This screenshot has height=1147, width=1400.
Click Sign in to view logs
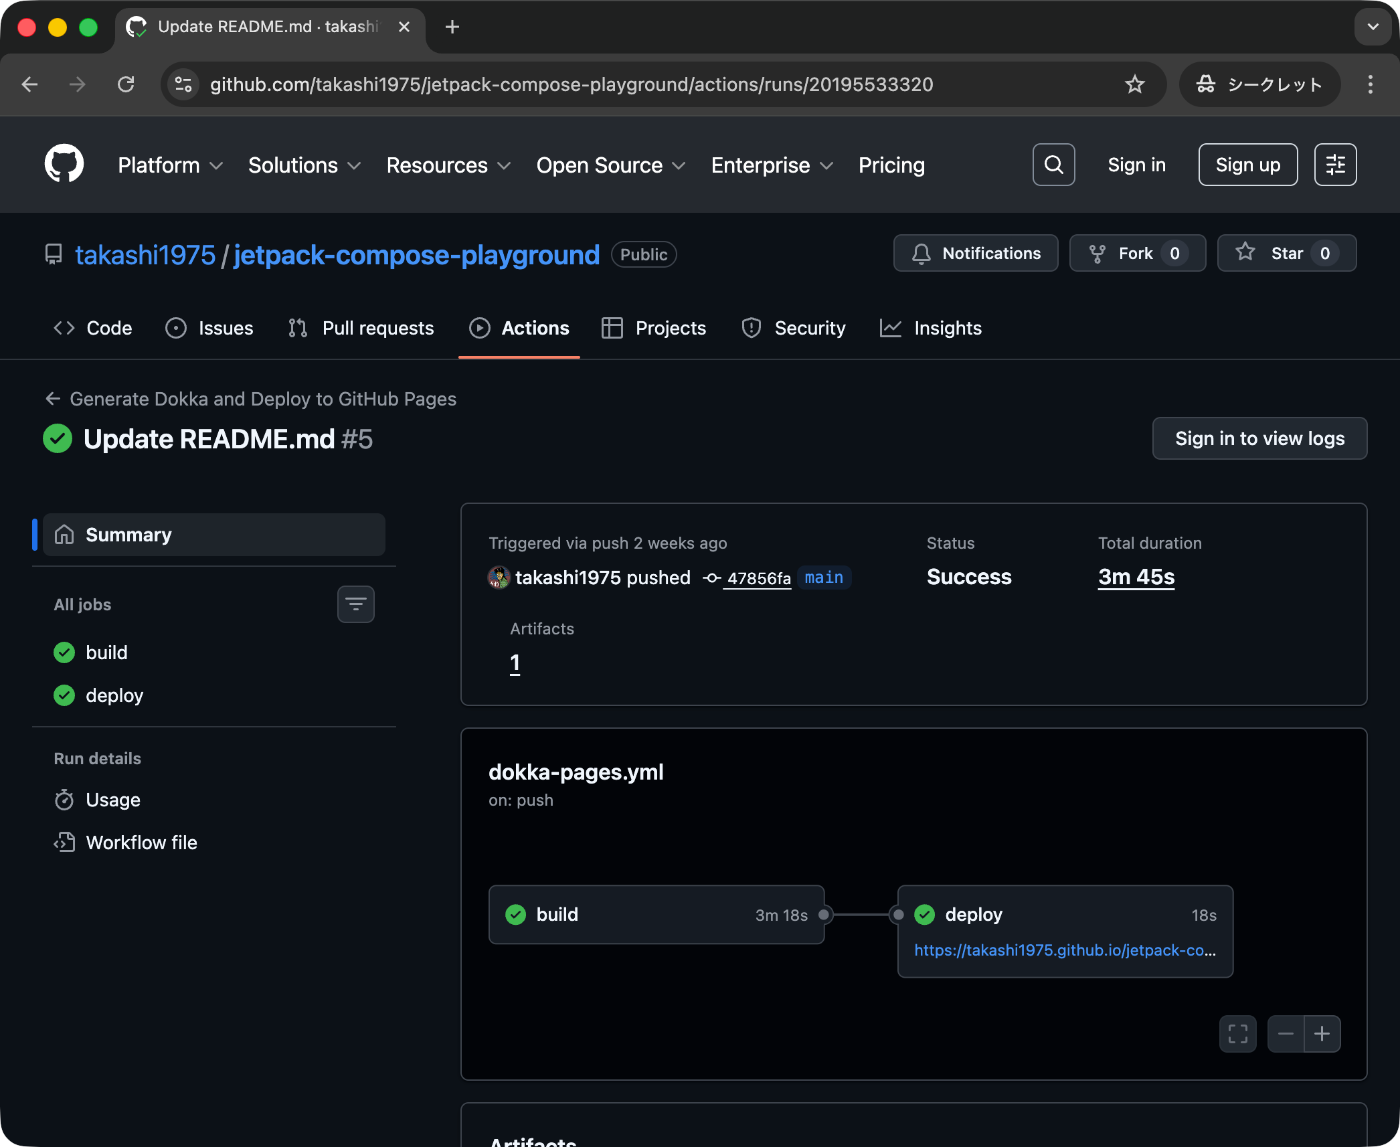coord(1260,438)
